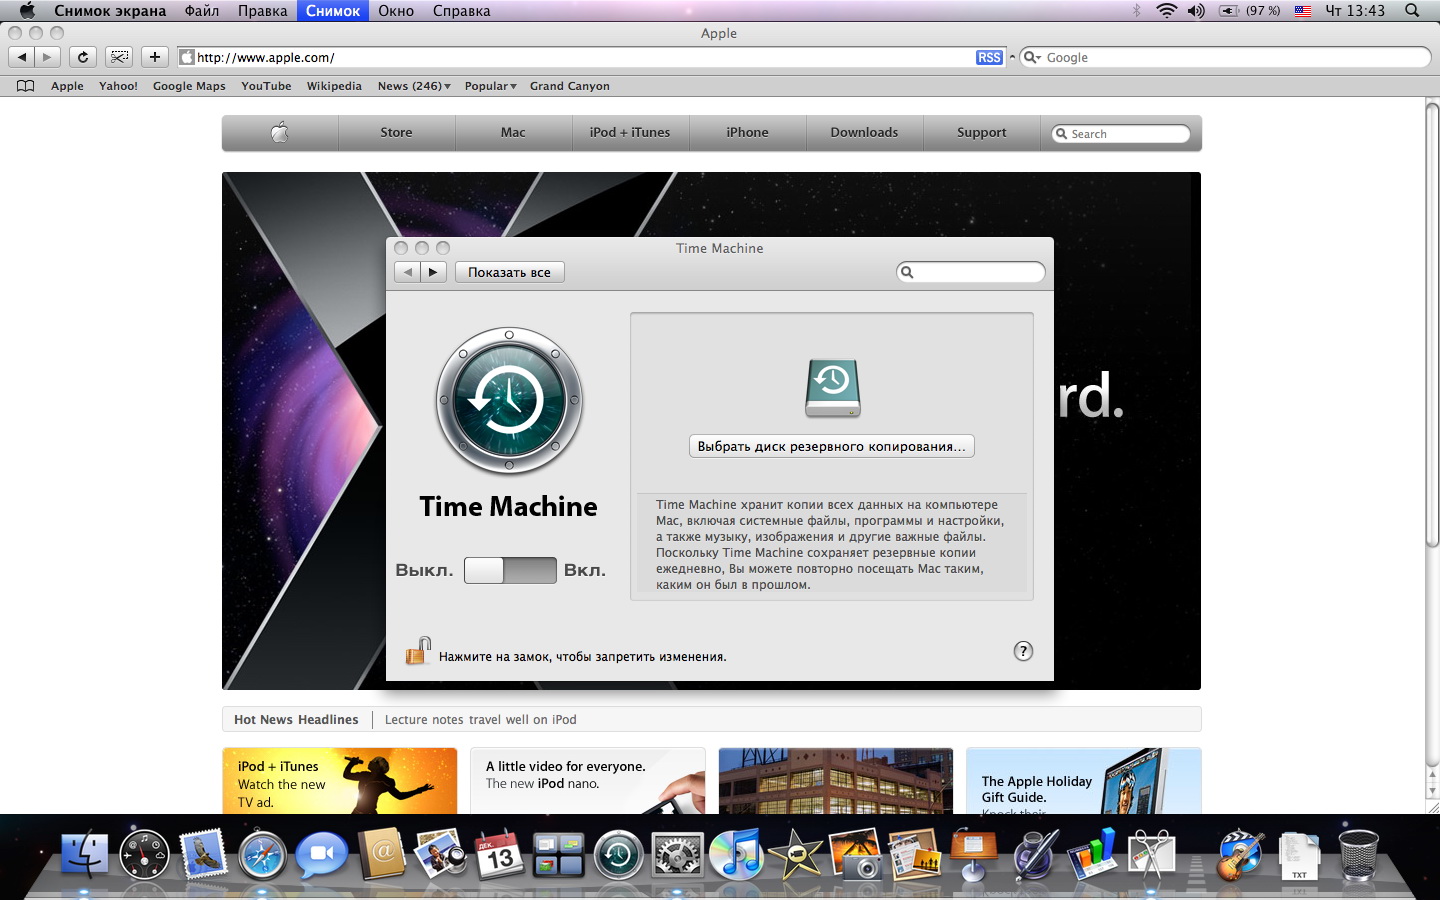
Task: Open Address Book in the Dock
Action: click(382, 855)
